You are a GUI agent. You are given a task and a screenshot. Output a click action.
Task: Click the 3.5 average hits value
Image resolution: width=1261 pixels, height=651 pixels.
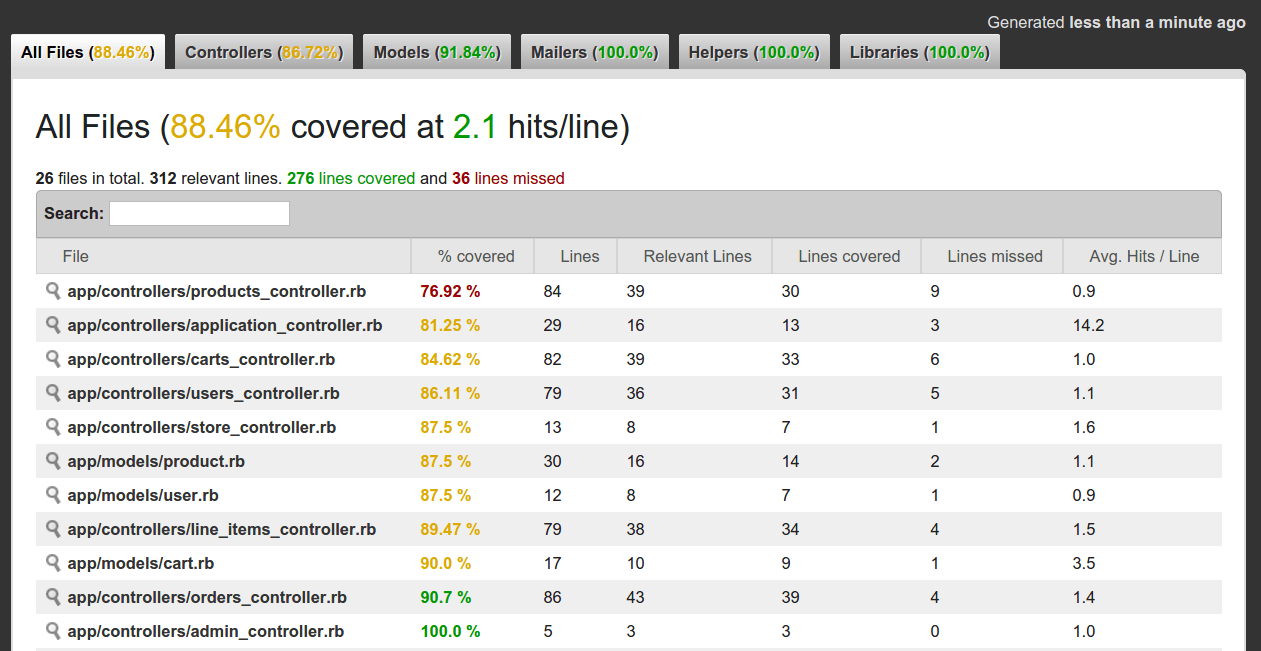(x=1084, y=563)
